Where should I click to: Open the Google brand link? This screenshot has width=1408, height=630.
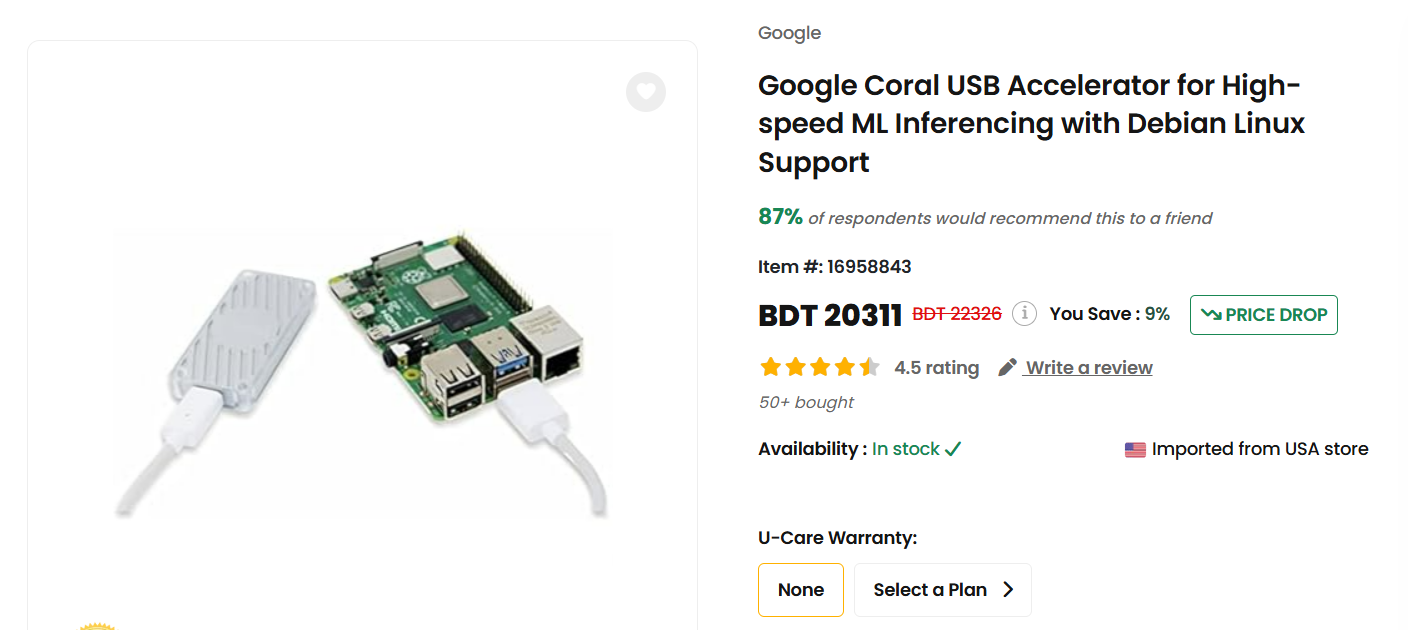click(x=789, y=33)
